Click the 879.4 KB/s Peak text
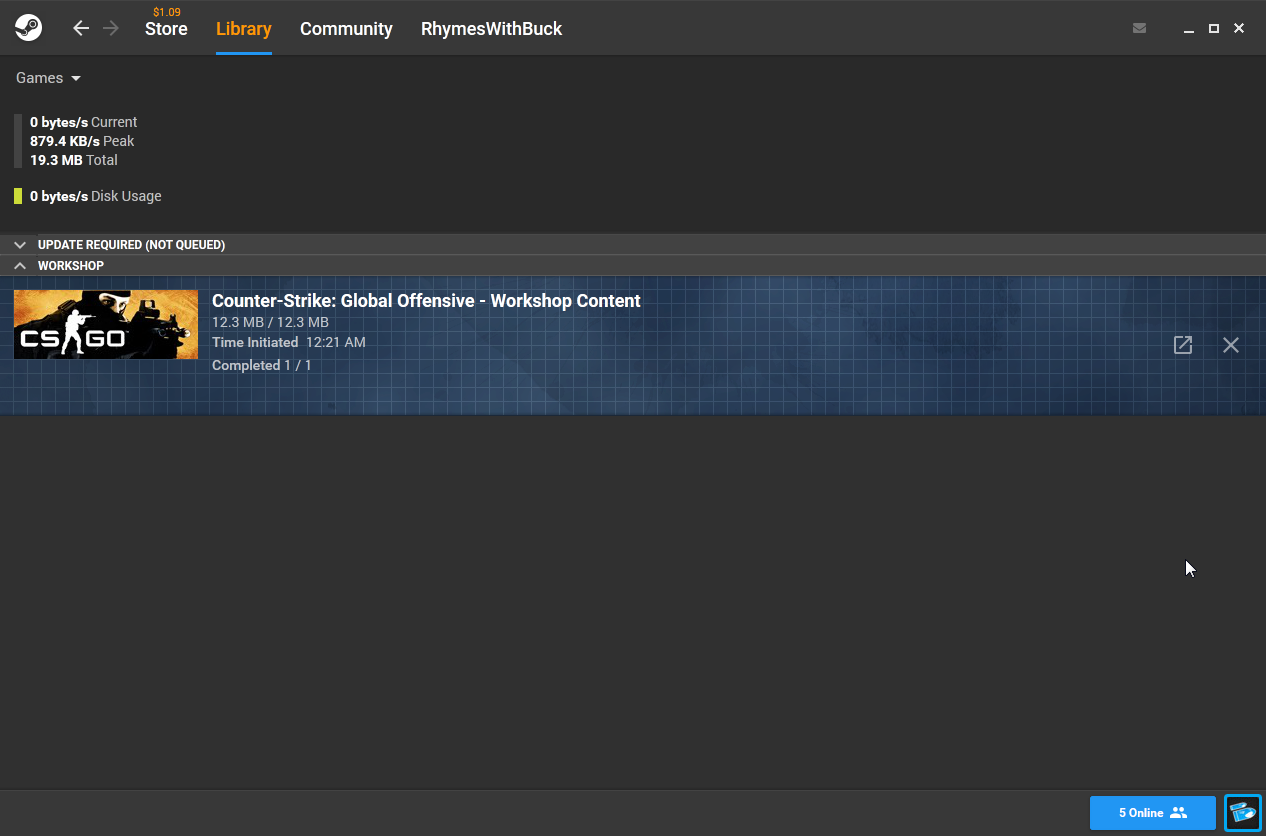The width and height of the screenshot is (1266, 836). pyautogui.click(x=82, y=141)
